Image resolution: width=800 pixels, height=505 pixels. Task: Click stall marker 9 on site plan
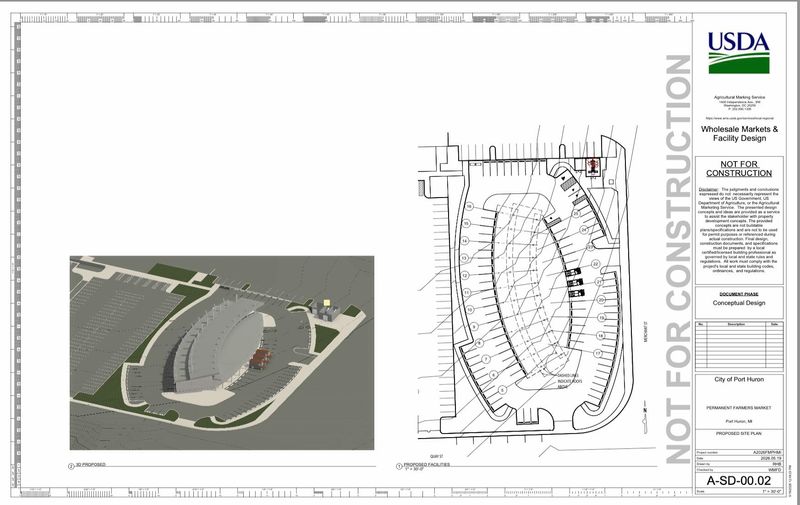pos(474,326)
